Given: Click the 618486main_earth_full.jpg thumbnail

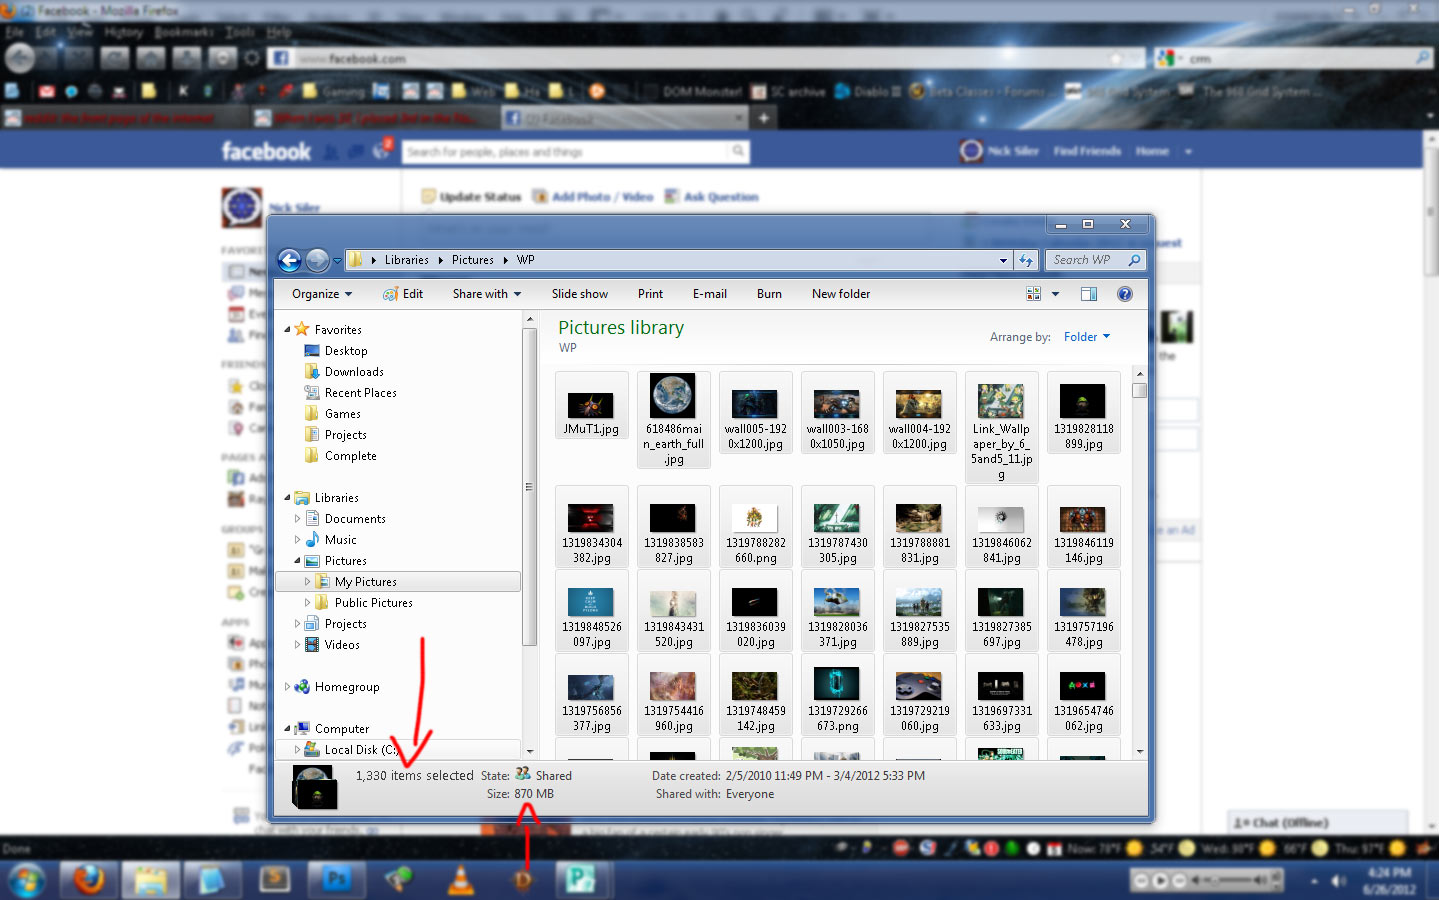Looking at the screenshot, I should pyautogui.click(x=673, y=396).
